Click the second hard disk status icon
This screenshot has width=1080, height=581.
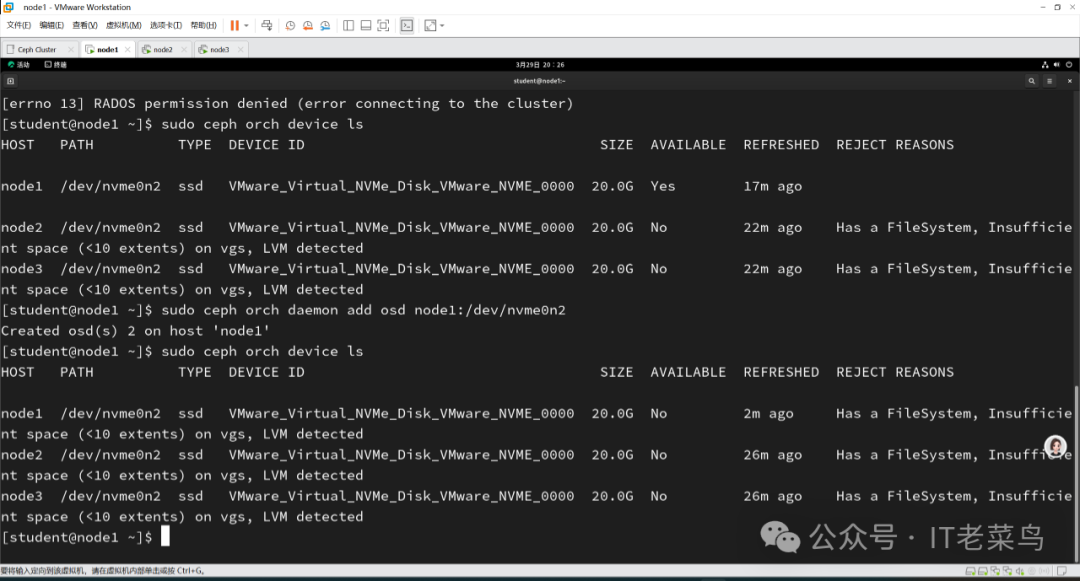coord(983,571)
